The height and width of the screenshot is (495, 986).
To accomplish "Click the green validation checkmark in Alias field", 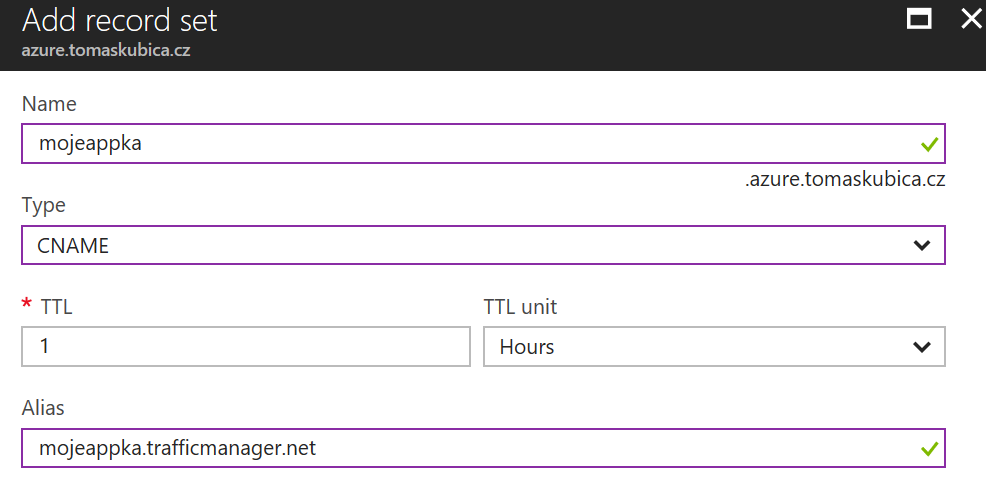I will click(x=929, y=448).
